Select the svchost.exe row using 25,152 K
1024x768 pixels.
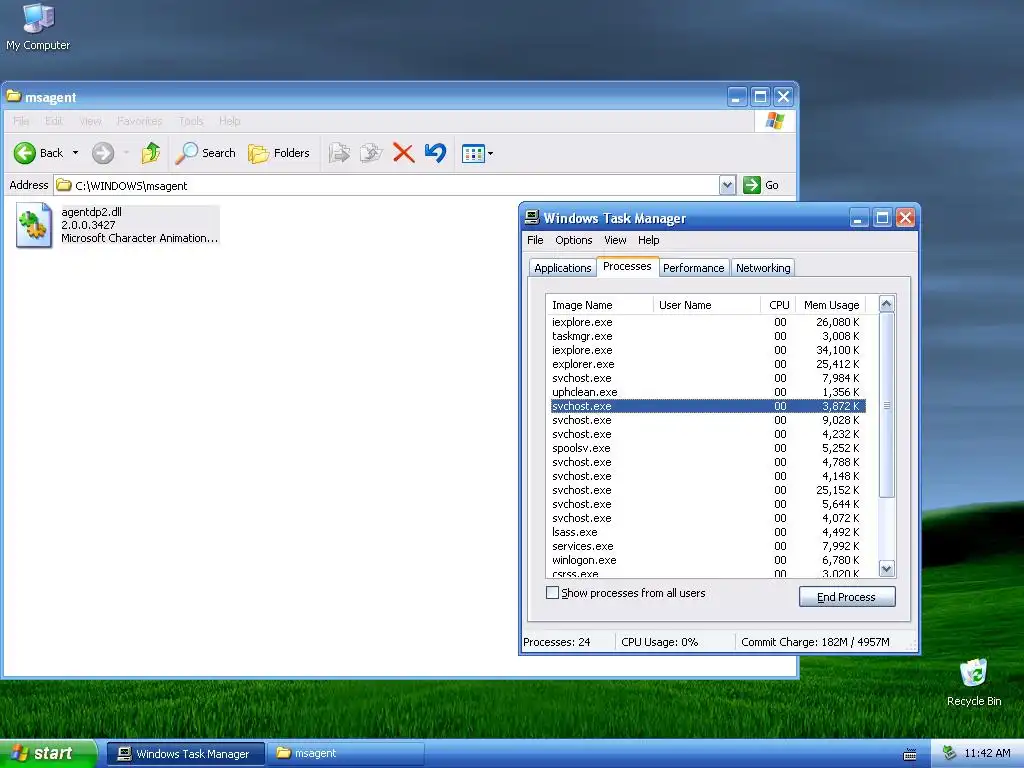(708, 490)
